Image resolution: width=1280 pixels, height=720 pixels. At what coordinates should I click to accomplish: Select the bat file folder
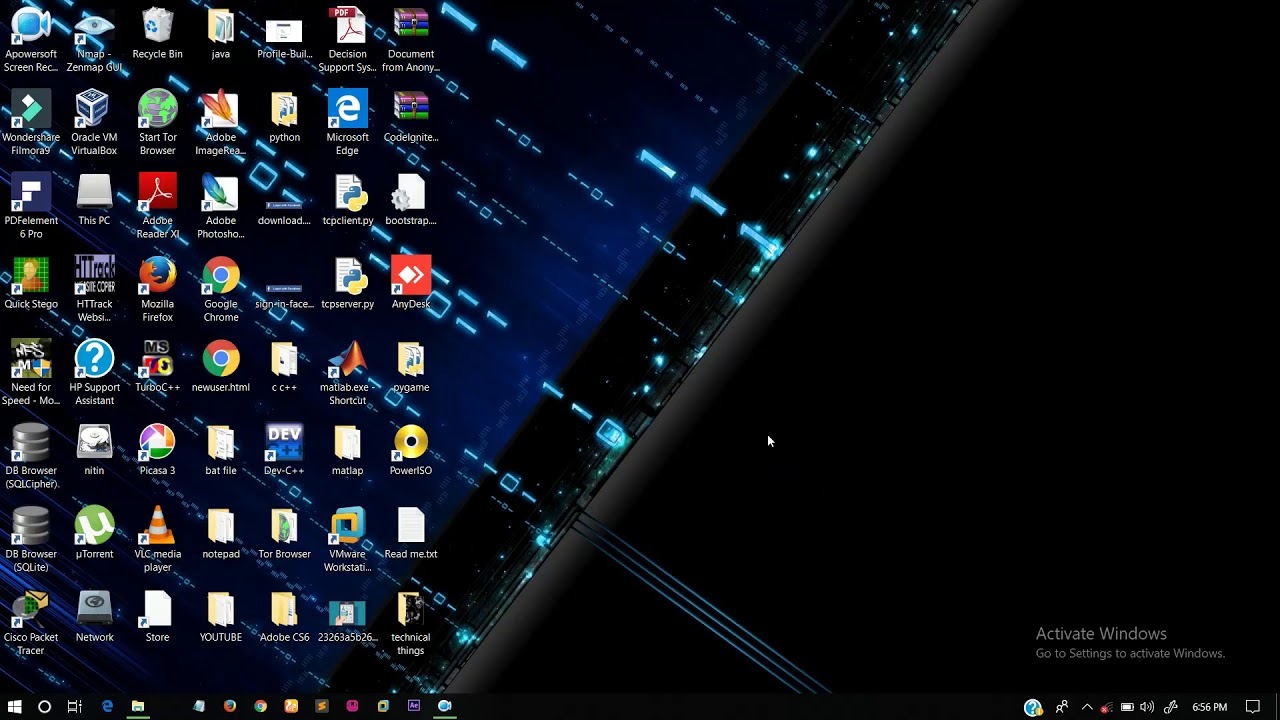click(221, 450)
